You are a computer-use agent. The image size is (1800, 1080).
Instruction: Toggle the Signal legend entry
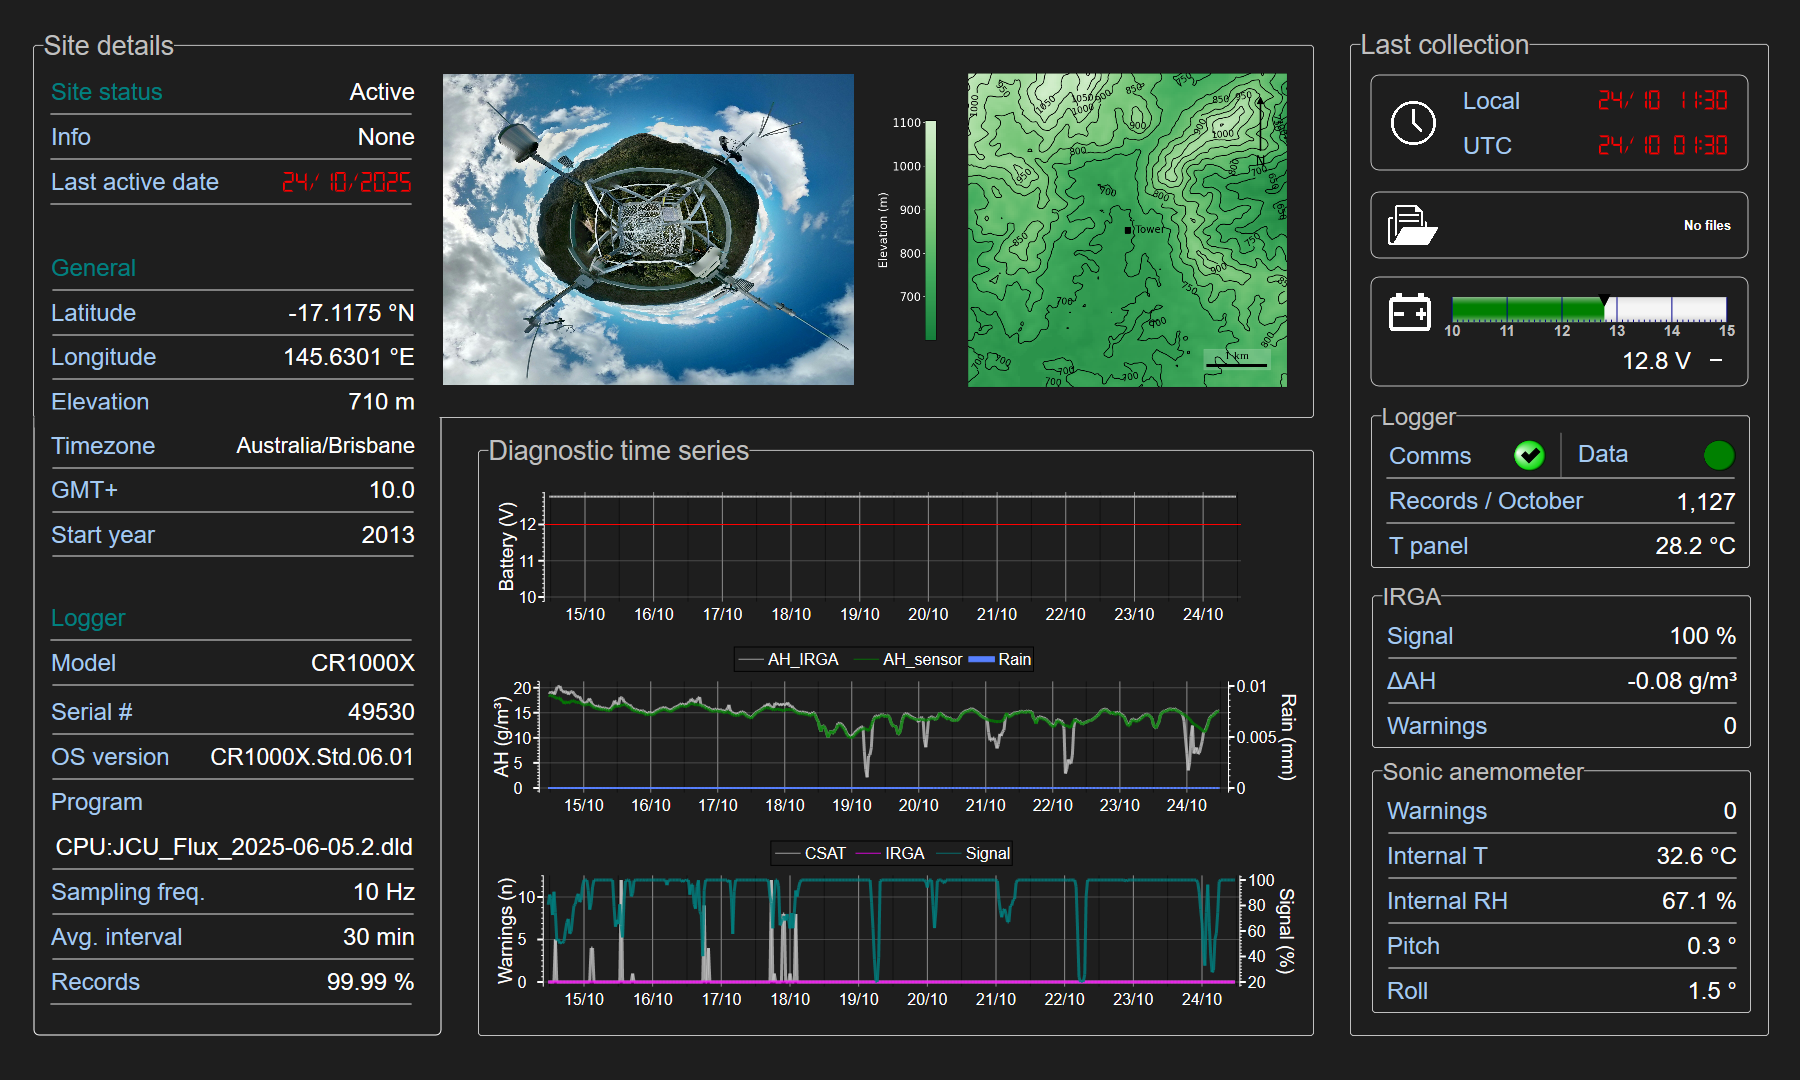point(975,853)
